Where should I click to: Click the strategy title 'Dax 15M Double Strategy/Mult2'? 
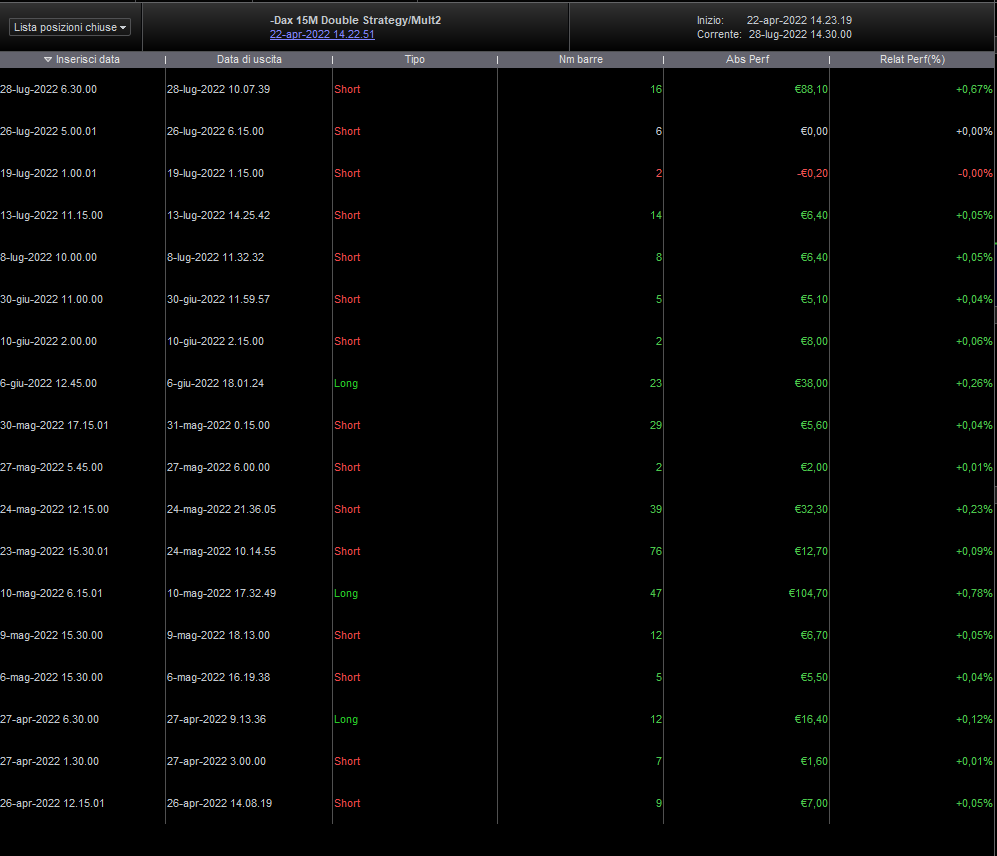[357, 20]
